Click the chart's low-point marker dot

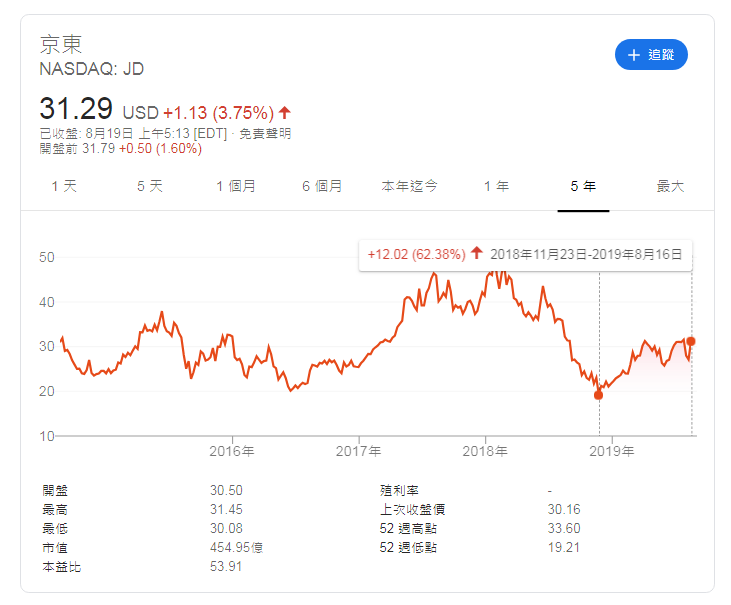(599, 395)
